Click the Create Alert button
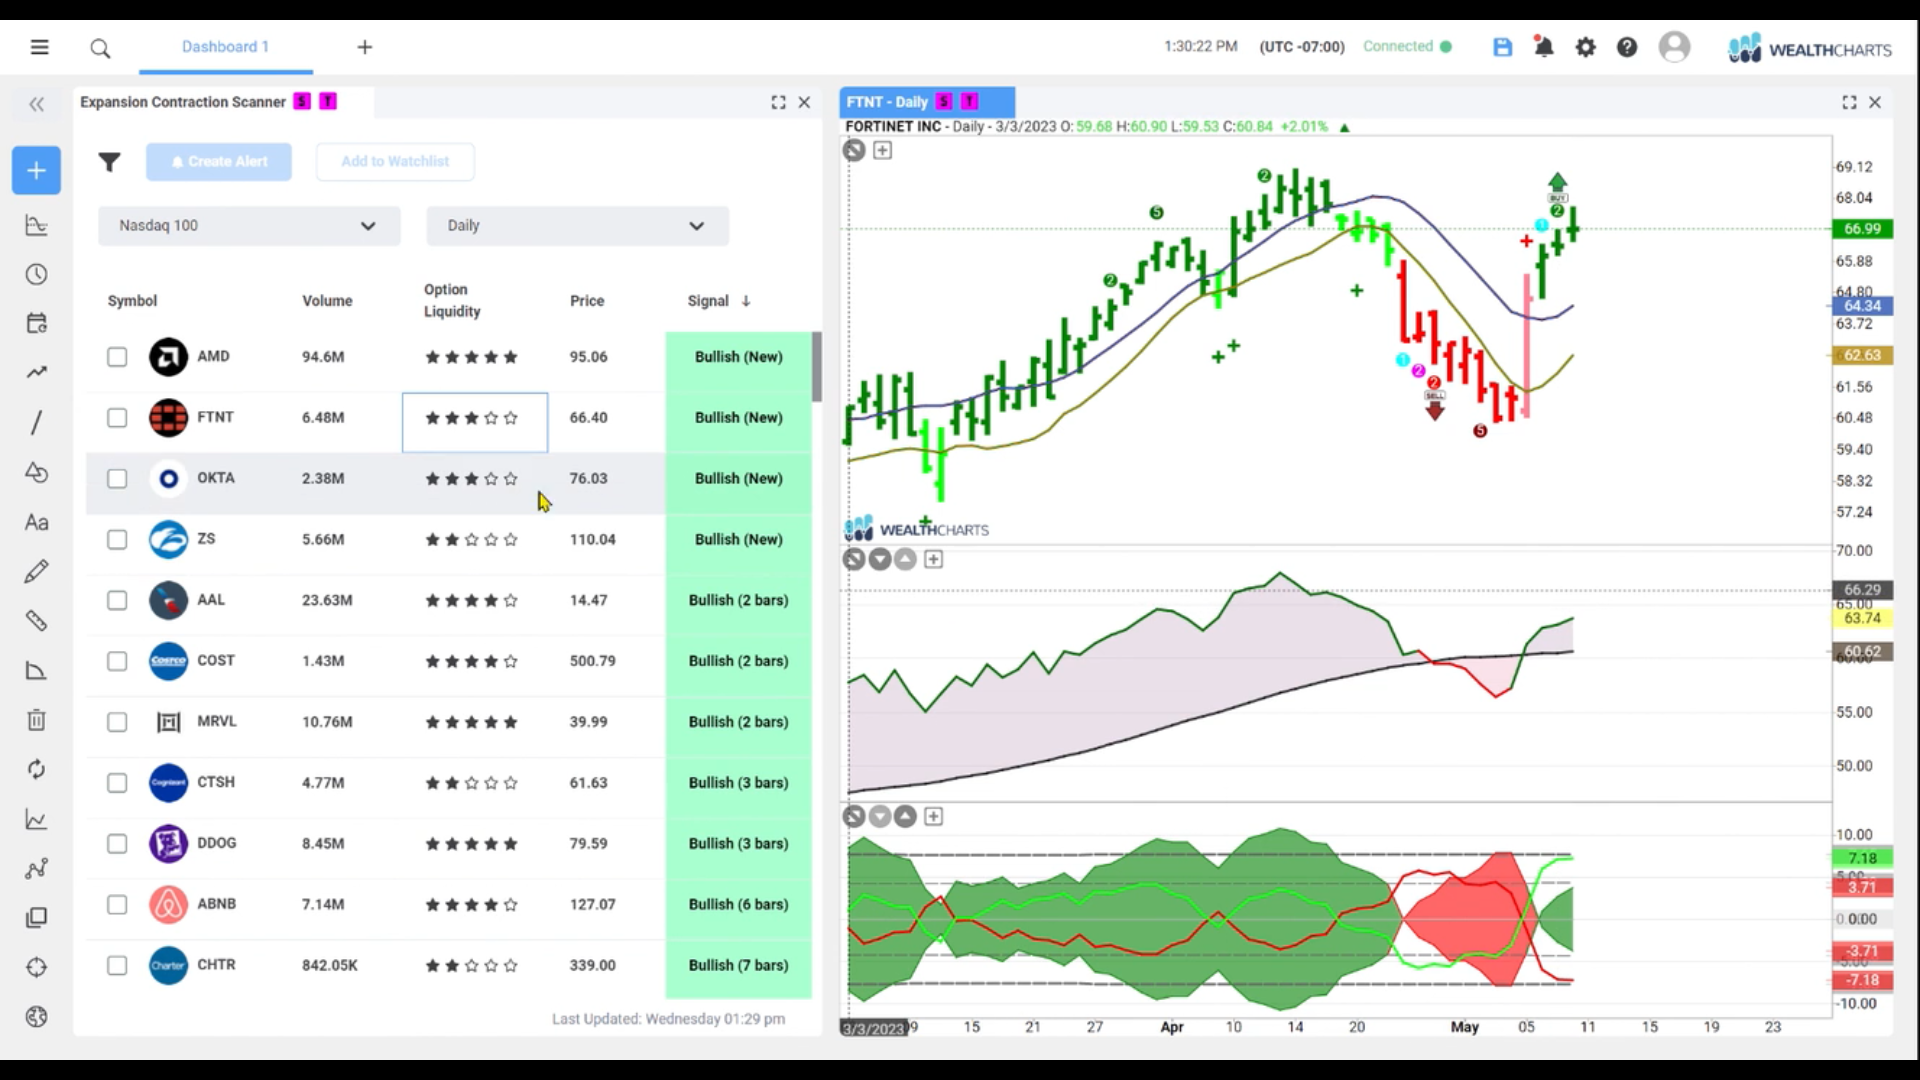The width and height of the screenshot is (1920, 1080). pos(219,162)
